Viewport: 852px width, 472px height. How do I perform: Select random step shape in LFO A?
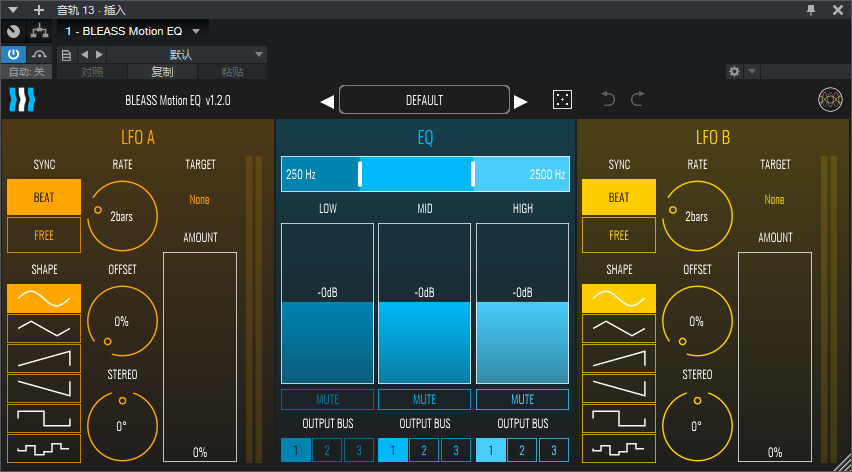click(x=44, y=448)
